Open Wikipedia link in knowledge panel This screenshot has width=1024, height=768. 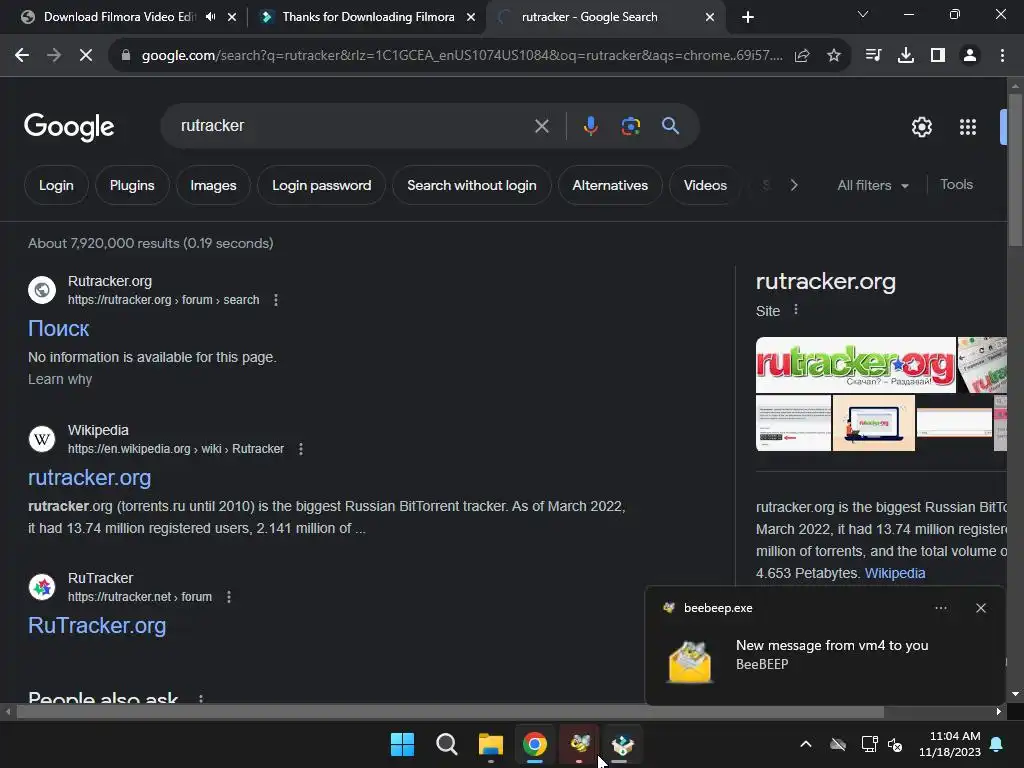coord(895,573)
